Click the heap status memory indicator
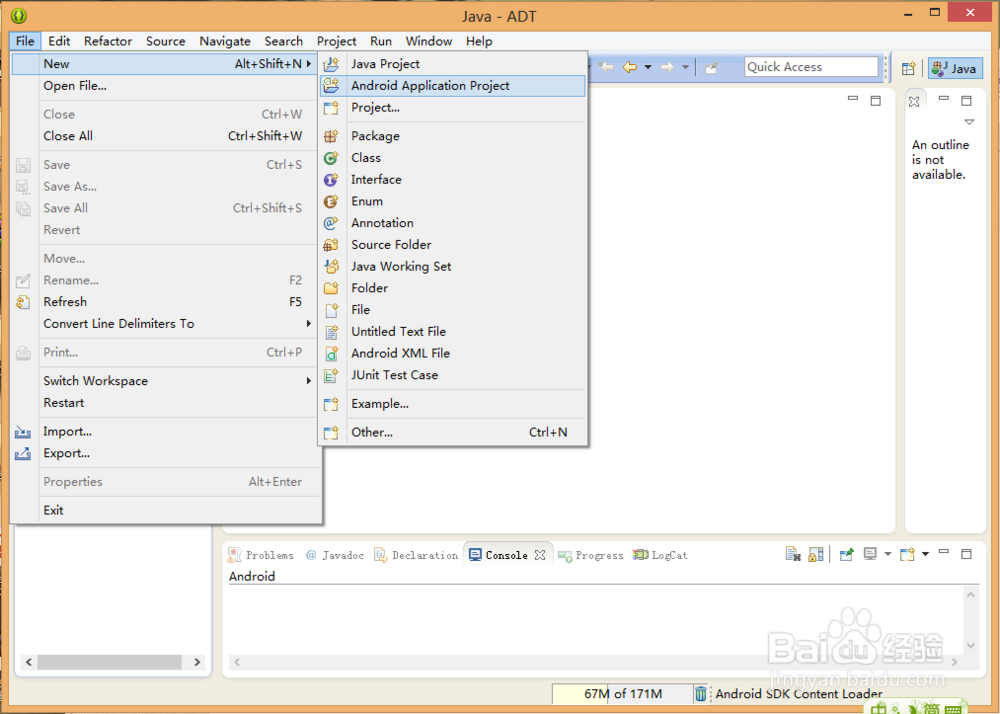 [622, 694]
